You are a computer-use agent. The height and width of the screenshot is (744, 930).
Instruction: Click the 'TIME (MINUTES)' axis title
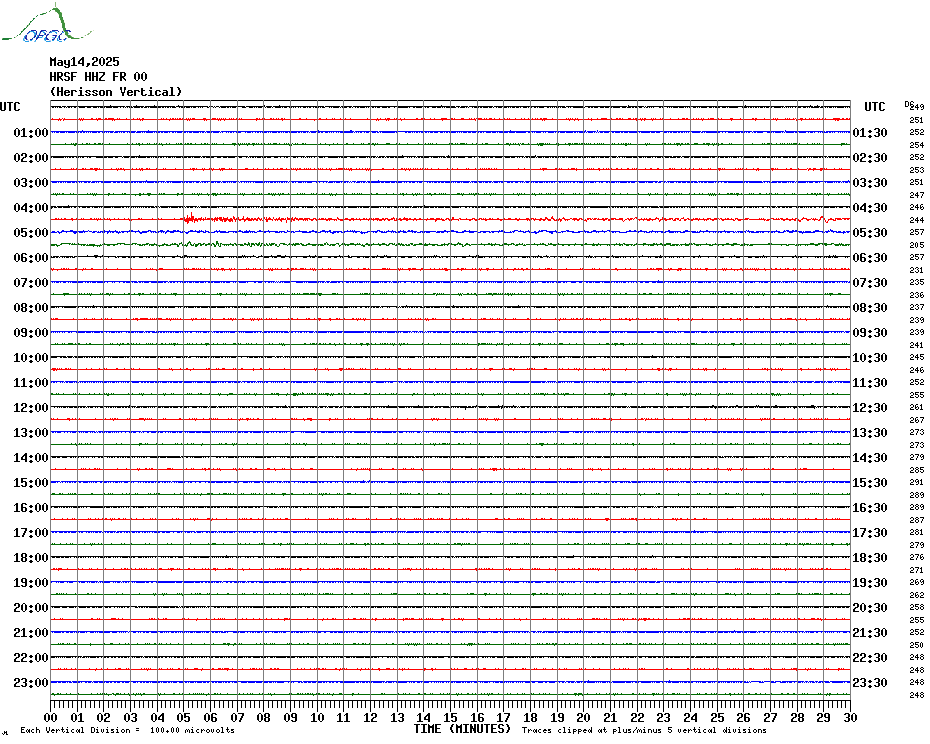(462, 729)
